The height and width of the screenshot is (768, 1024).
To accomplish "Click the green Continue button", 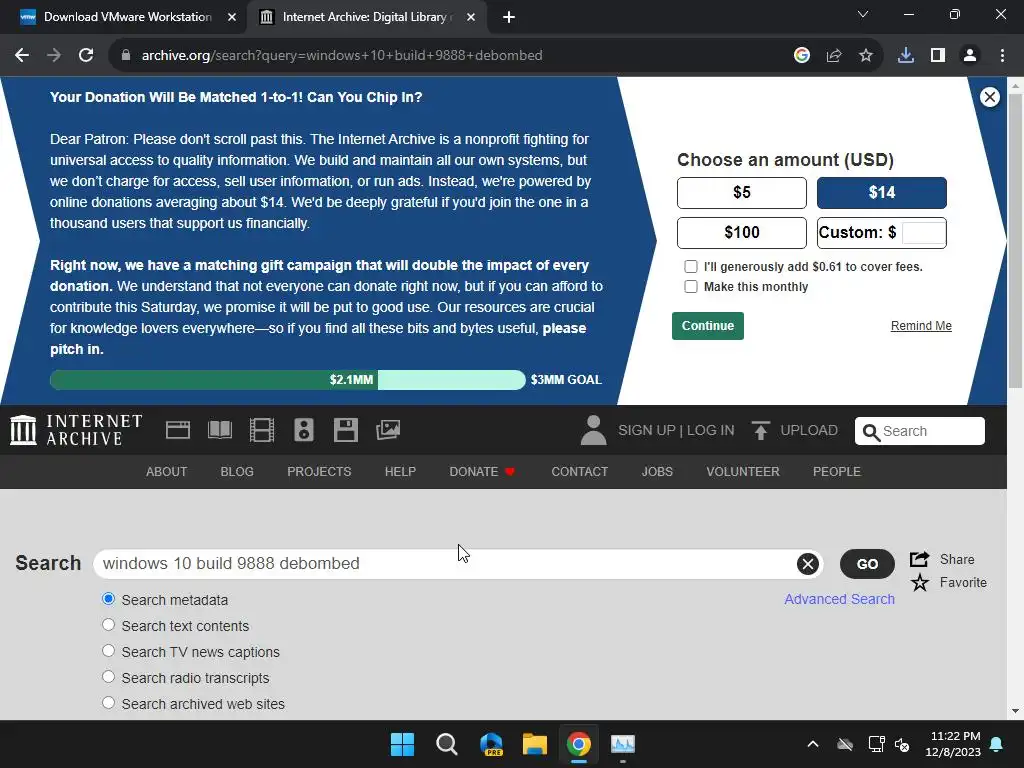I will click(x=707, y=326).
